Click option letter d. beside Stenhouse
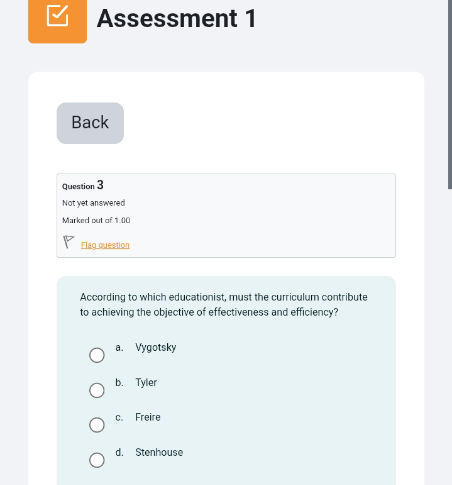Image resolution: width=452 pixels, height=485 pixels. point(119,452)
